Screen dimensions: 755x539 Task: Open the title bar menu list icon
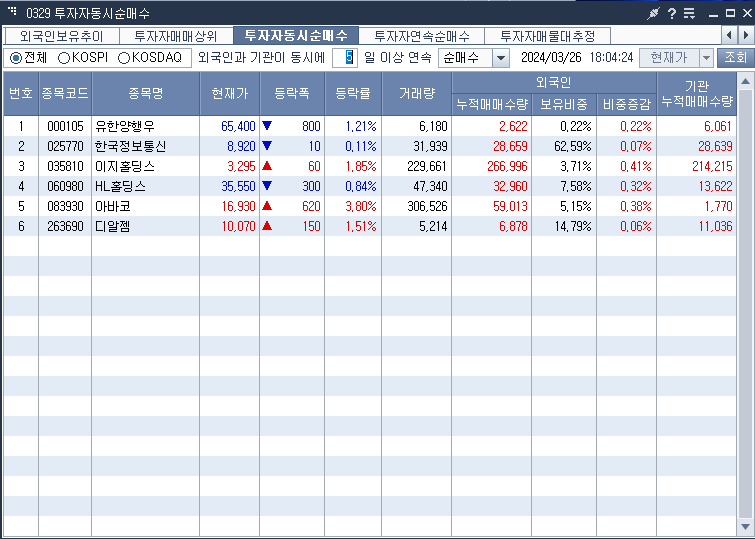pos(689,13)
